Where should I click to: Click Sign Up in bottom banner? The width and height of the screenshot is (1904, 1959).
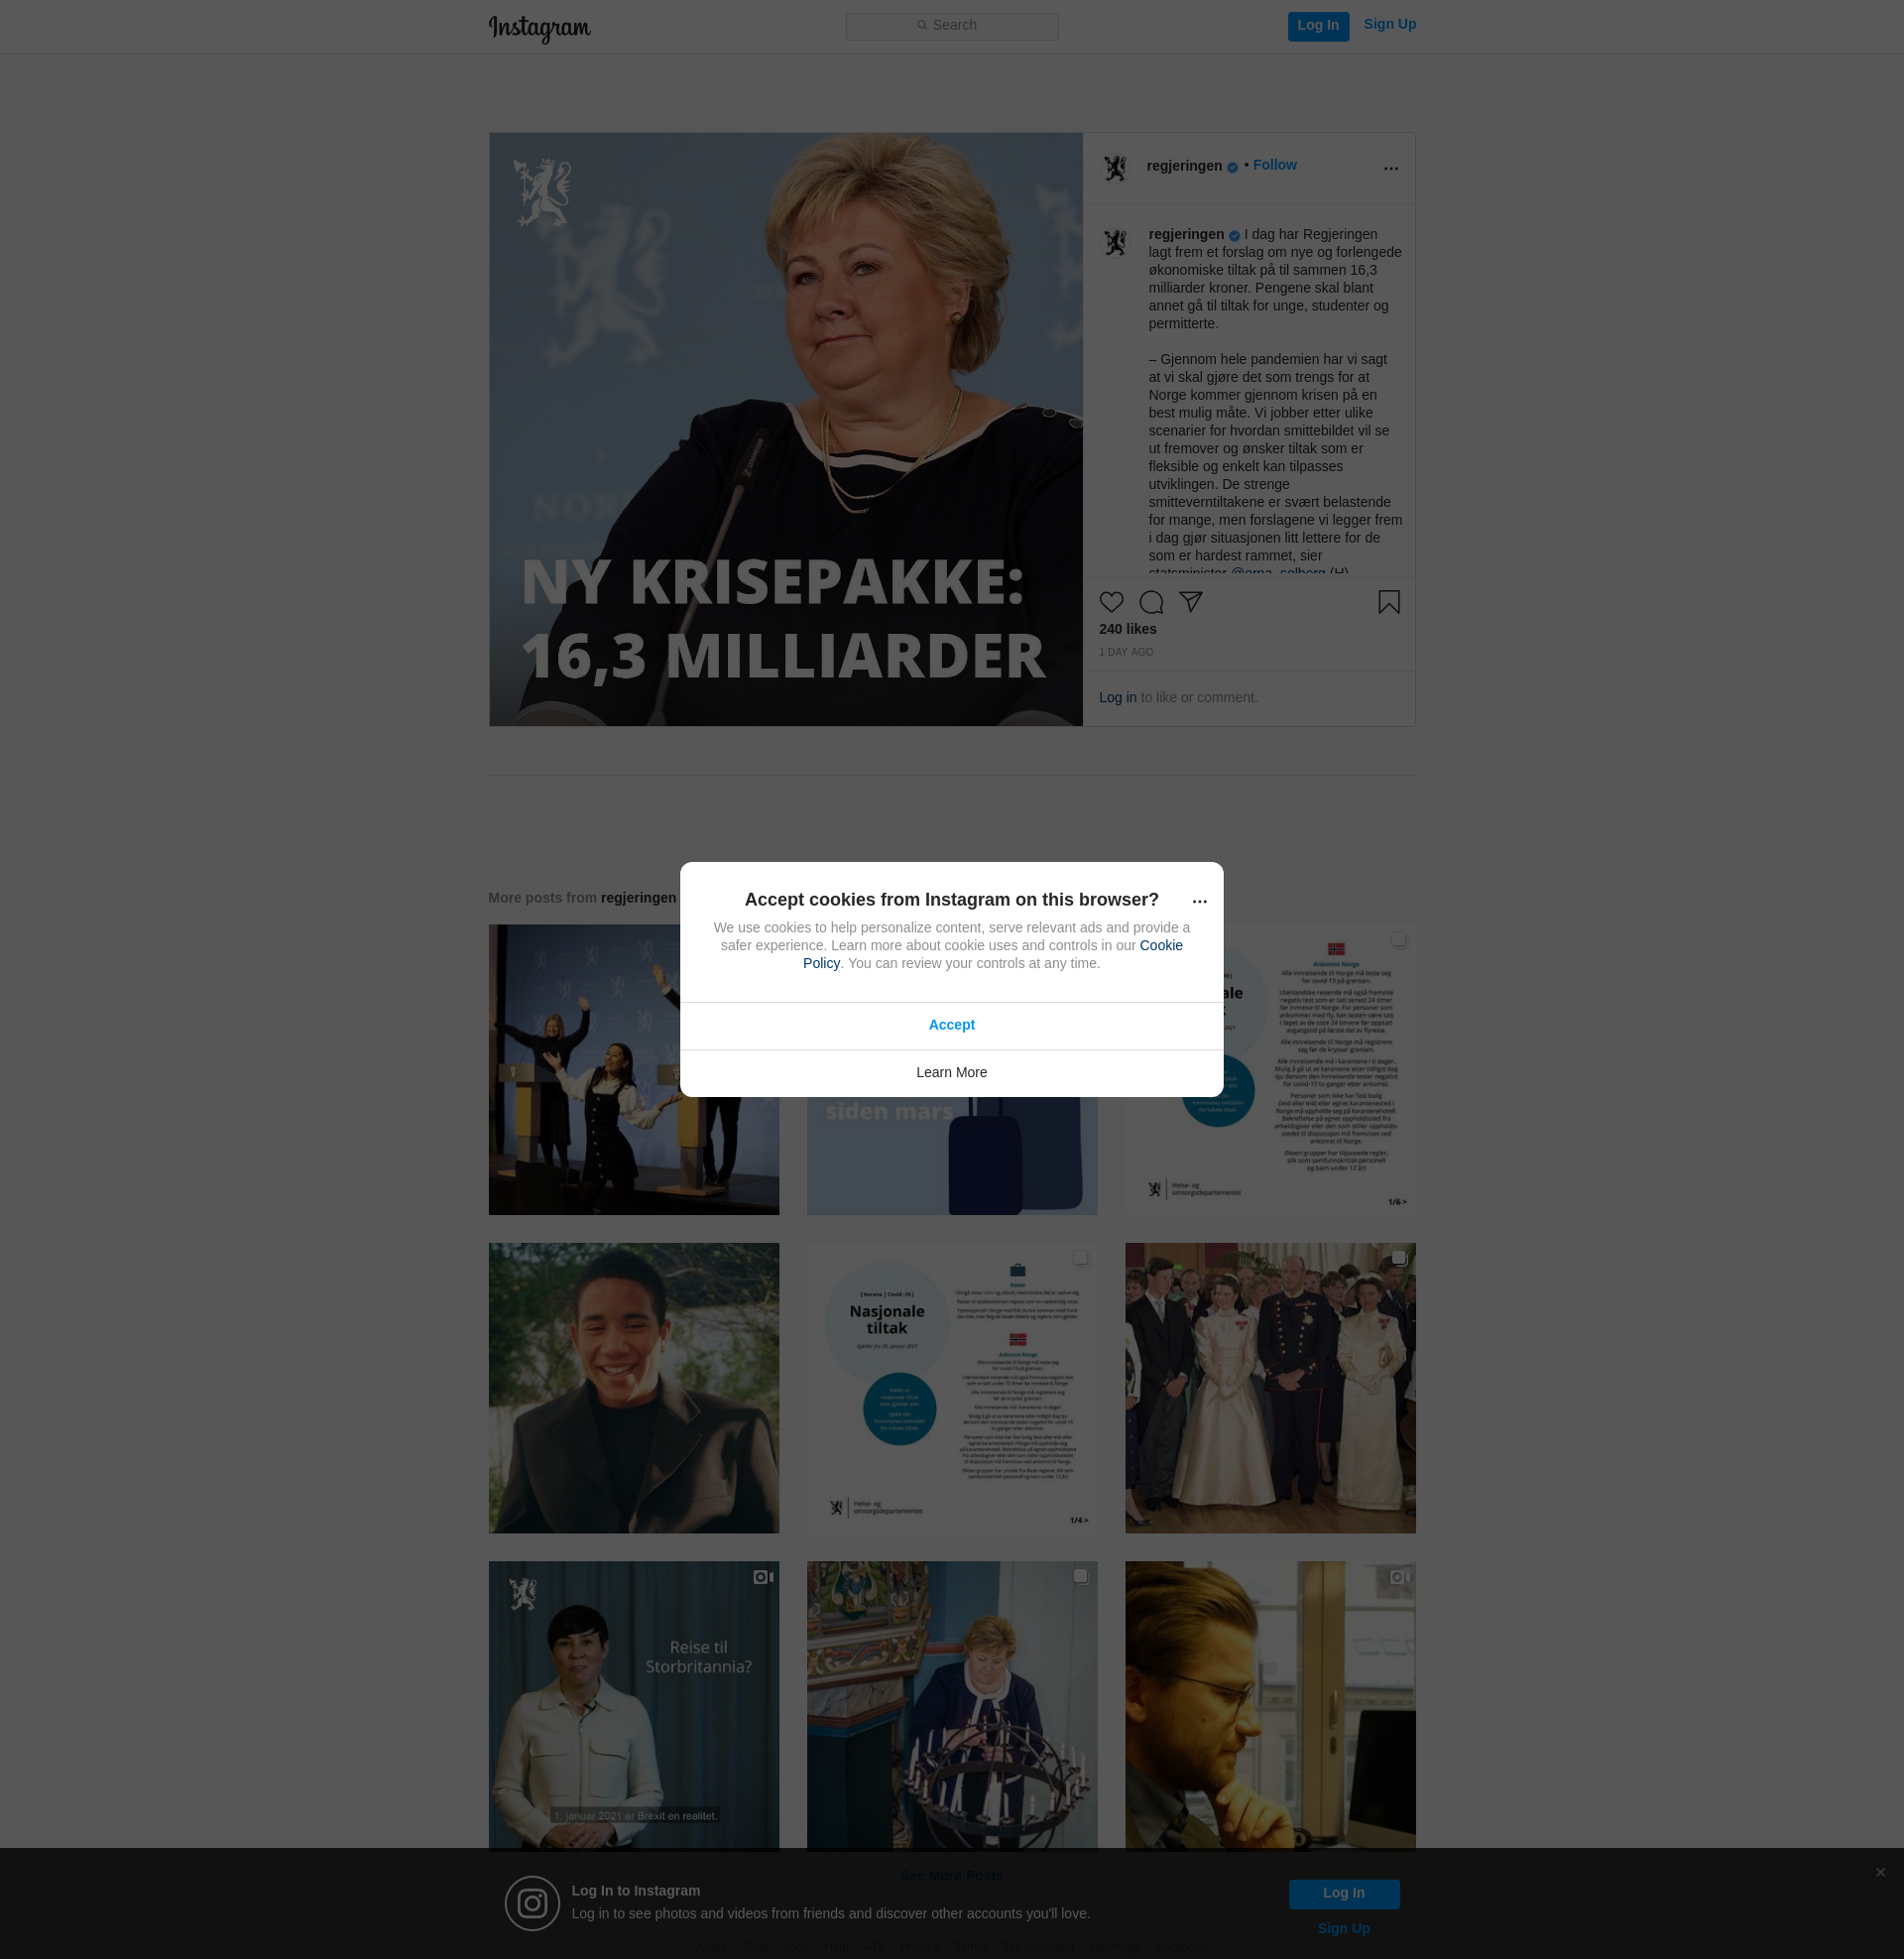1343,1929
